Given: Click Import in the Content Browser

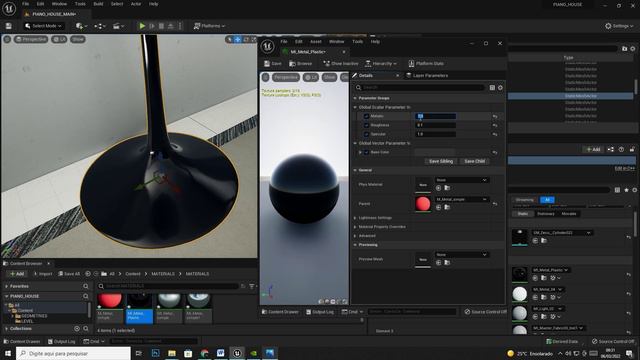Looking at the screenshot, I should click(43, 274).
